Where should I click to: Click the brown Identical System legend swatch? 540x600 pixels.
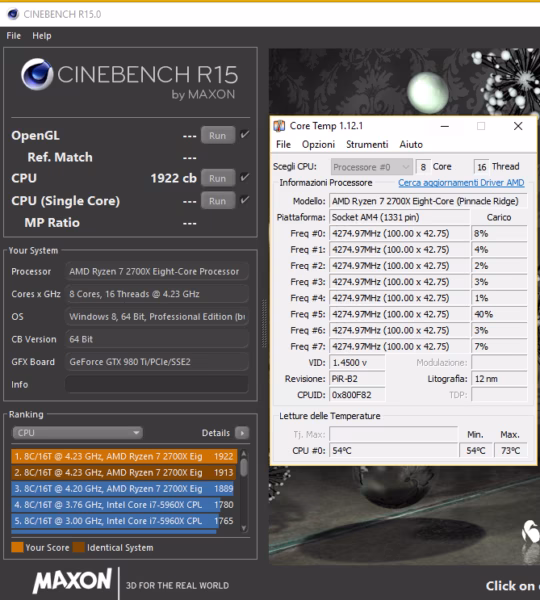78,547
